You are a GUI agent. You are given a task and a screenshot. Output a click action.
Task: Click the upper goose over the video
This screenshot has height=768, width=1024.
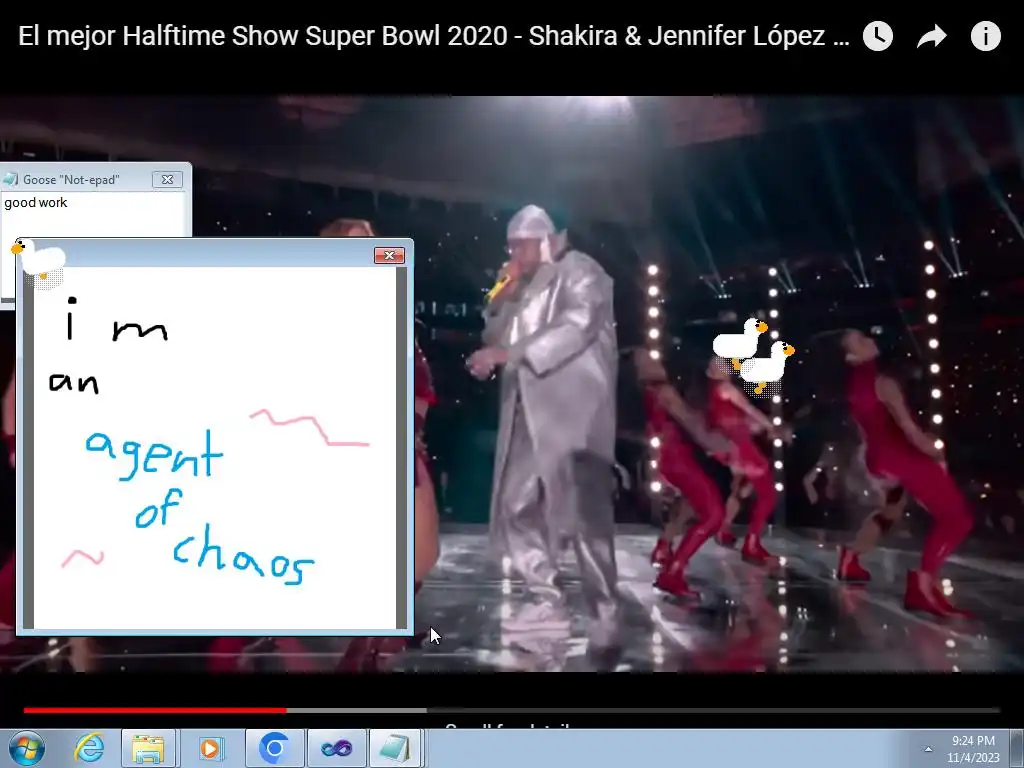point(739,338)
